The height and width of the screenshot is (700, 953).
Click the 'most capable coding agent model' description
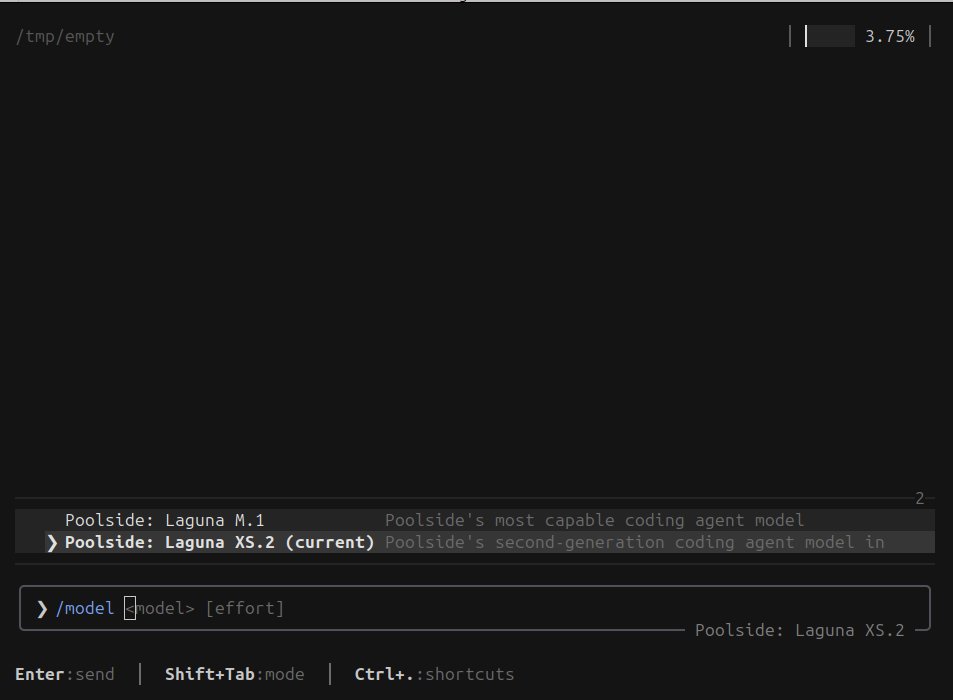coord(594,520)
